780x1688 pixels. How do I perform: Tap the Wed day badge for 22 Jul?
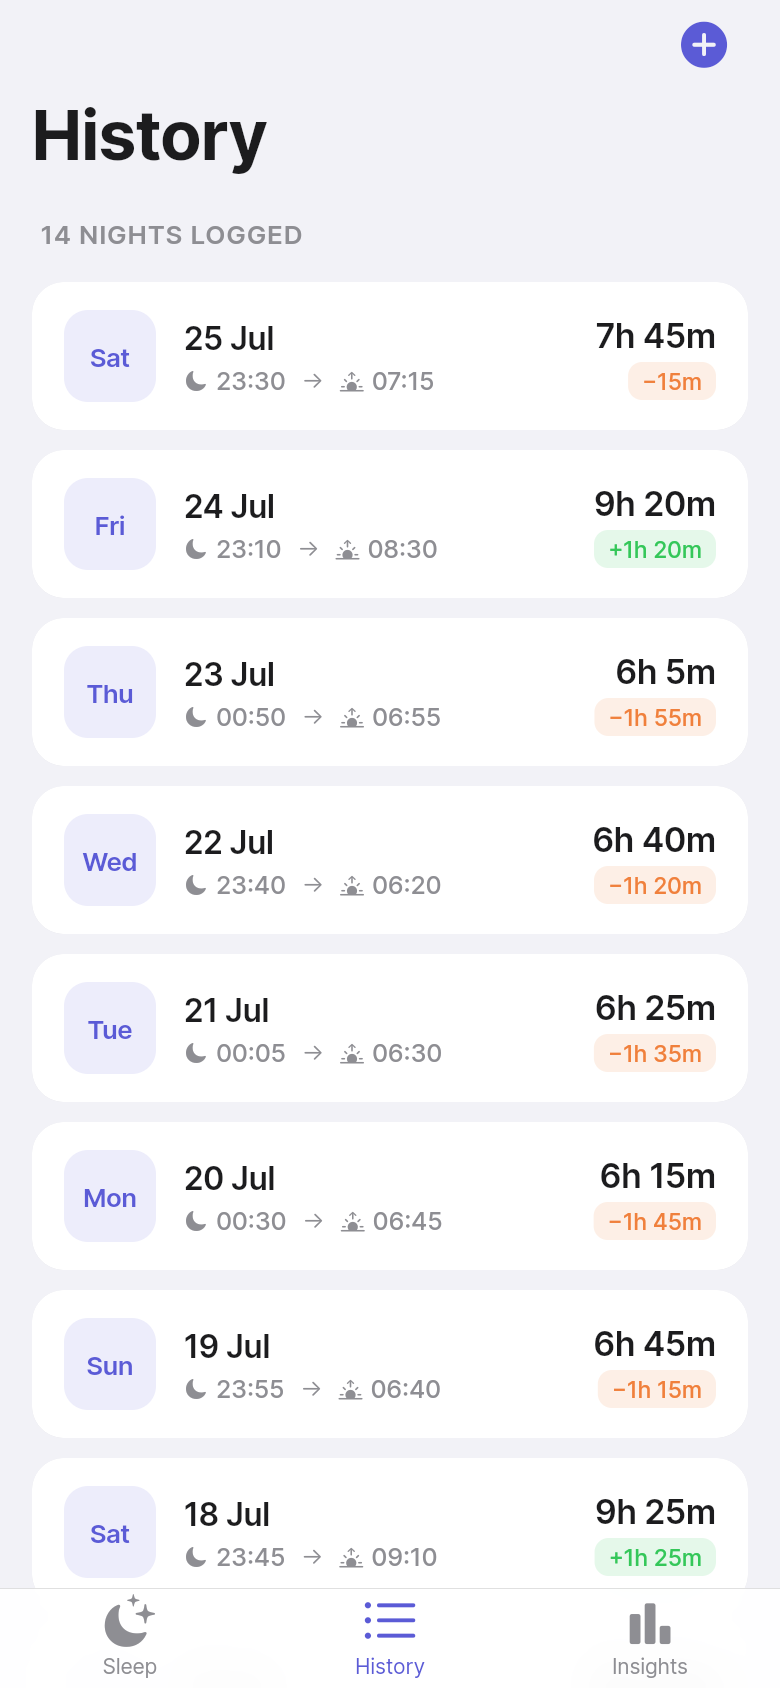(110, 860)
